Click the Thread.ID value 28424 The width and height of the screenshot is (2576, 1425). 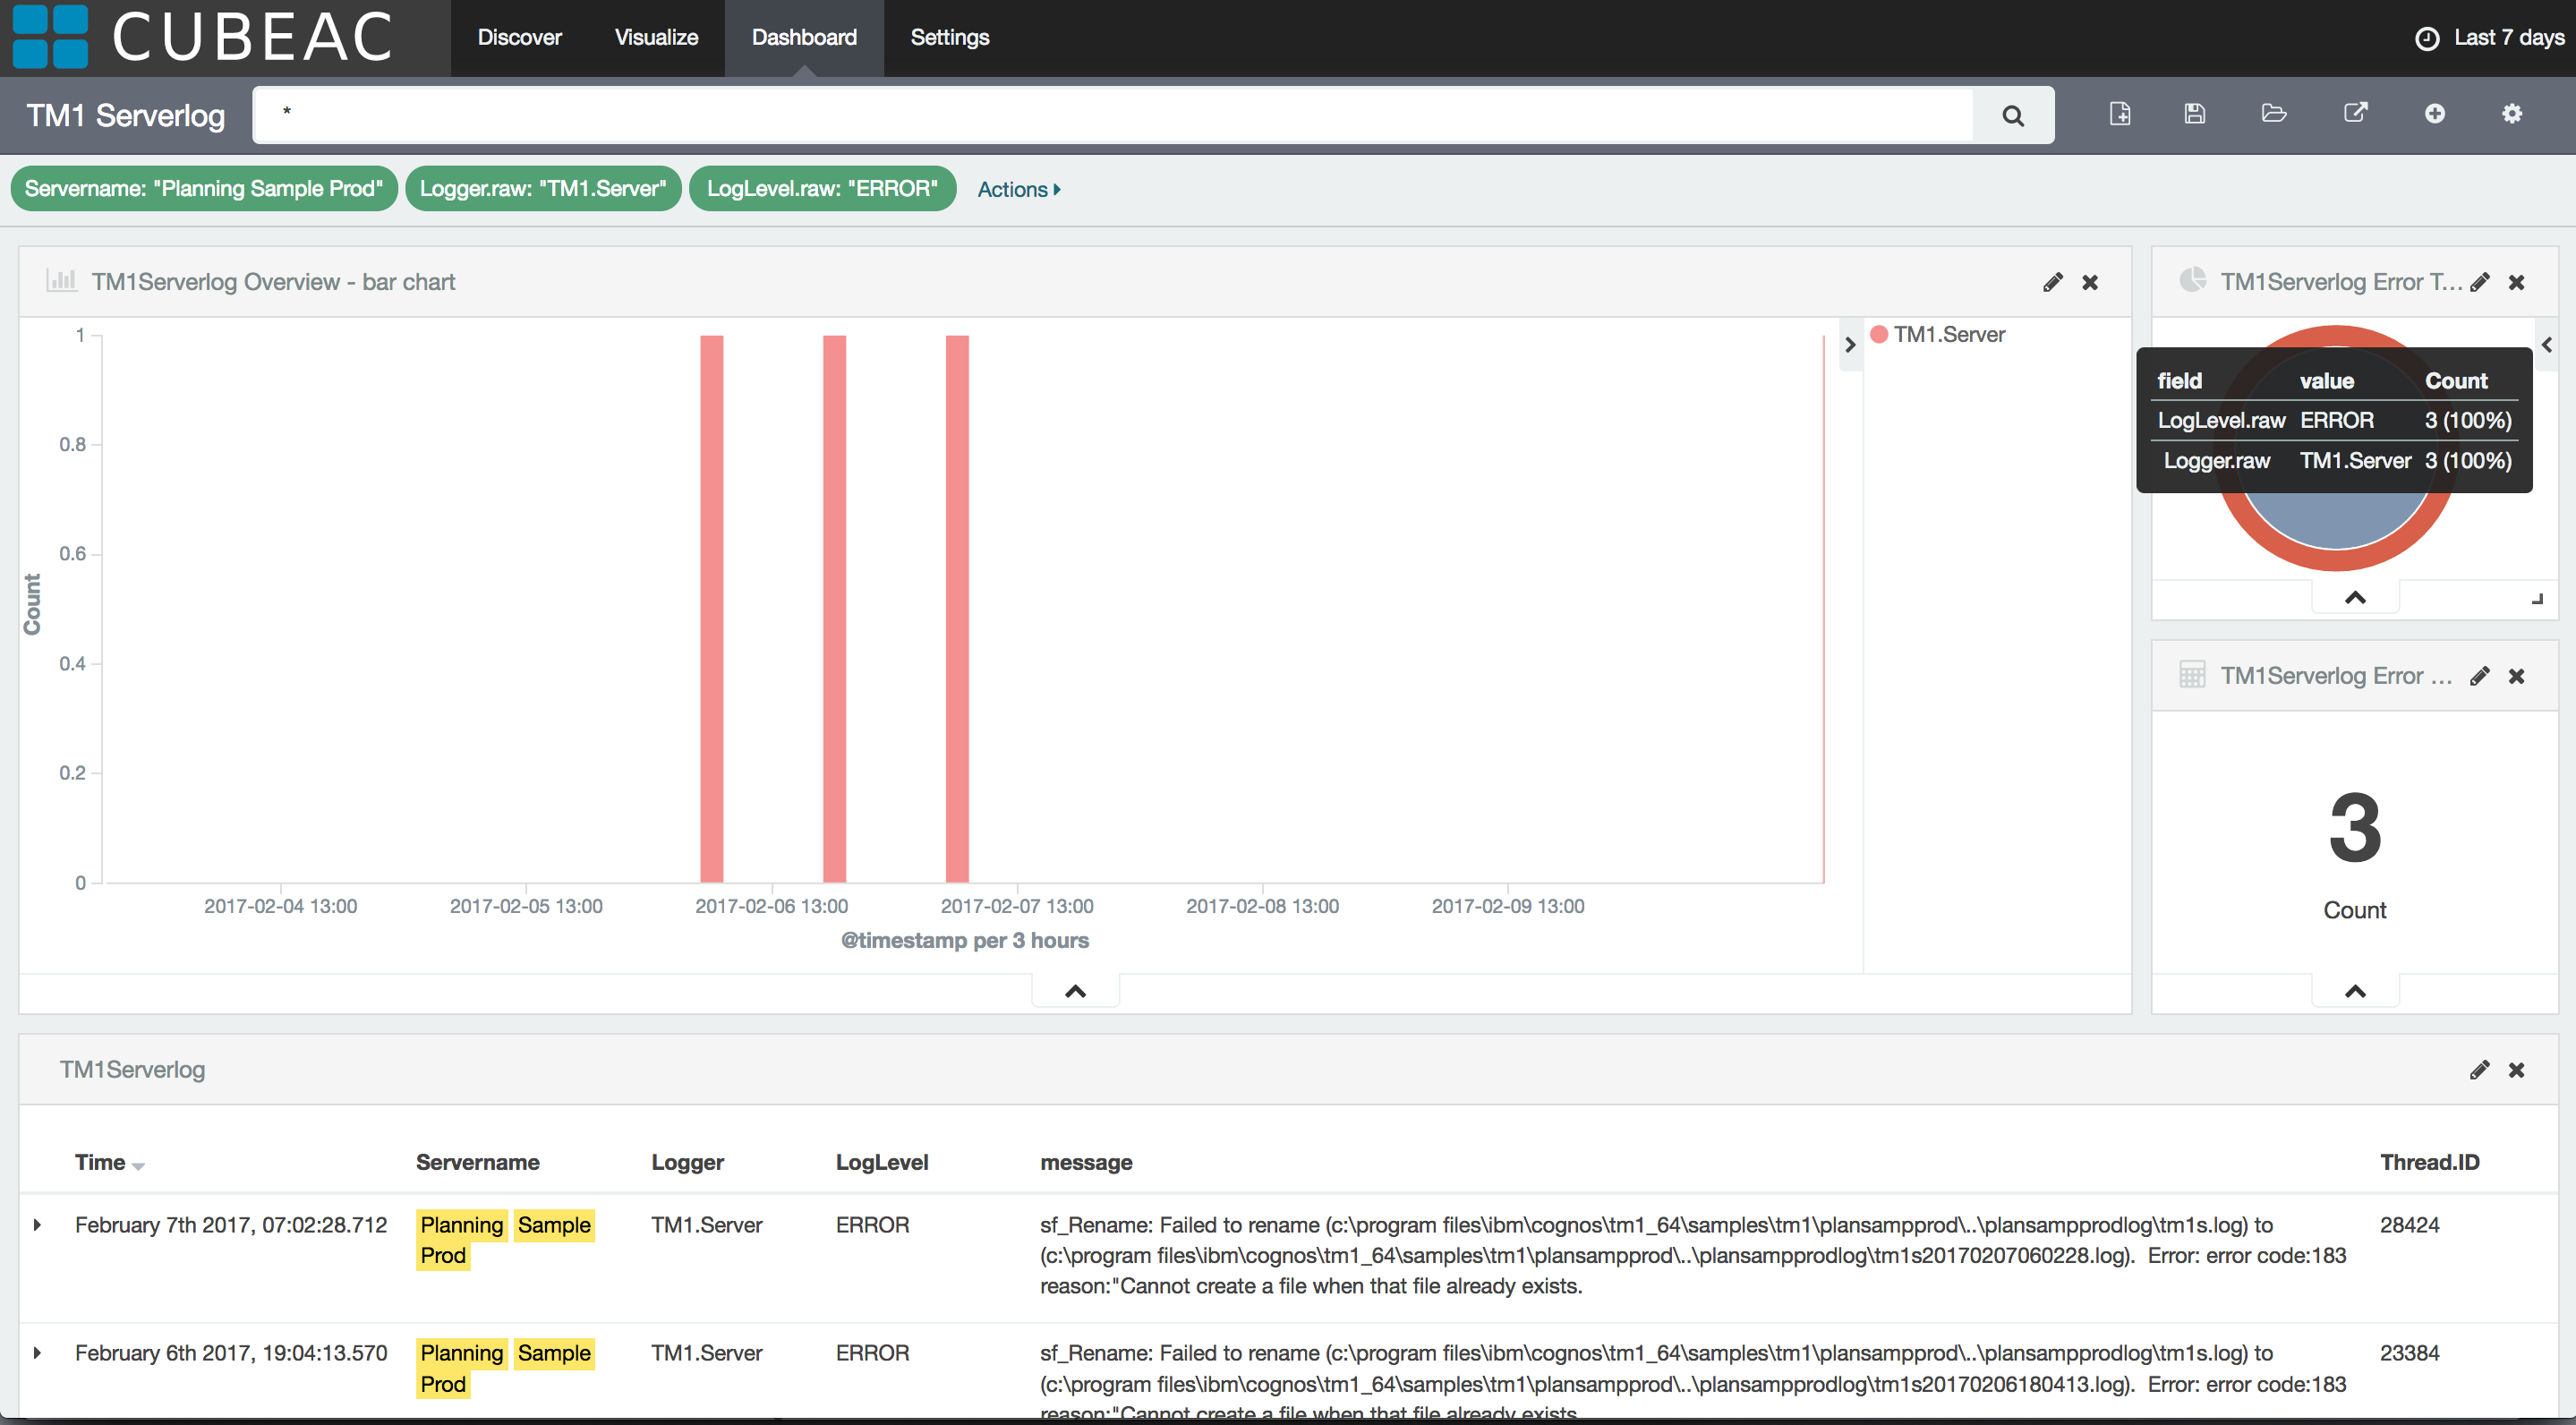click(x=2409, y=1224)
